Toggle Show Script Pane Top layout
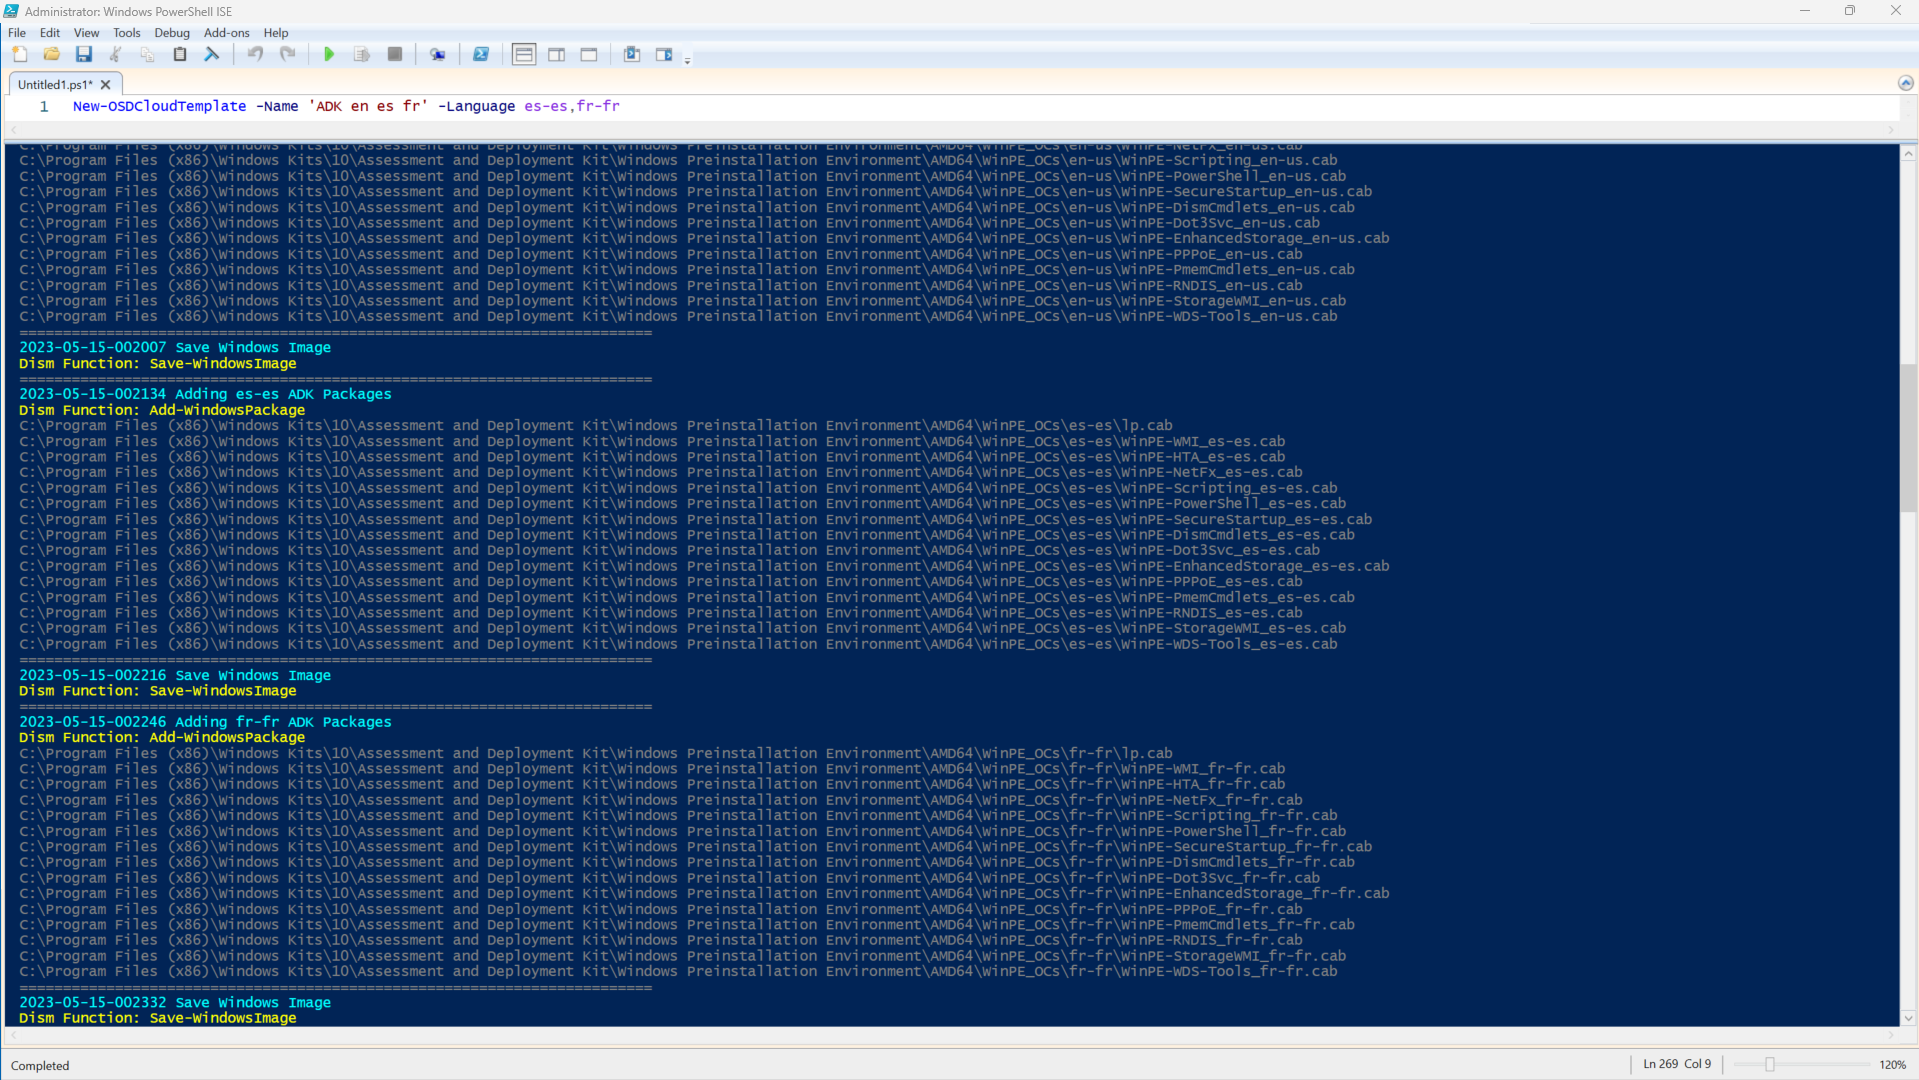The width and height of the screenshot is (1919, 1080). point(524,55)
